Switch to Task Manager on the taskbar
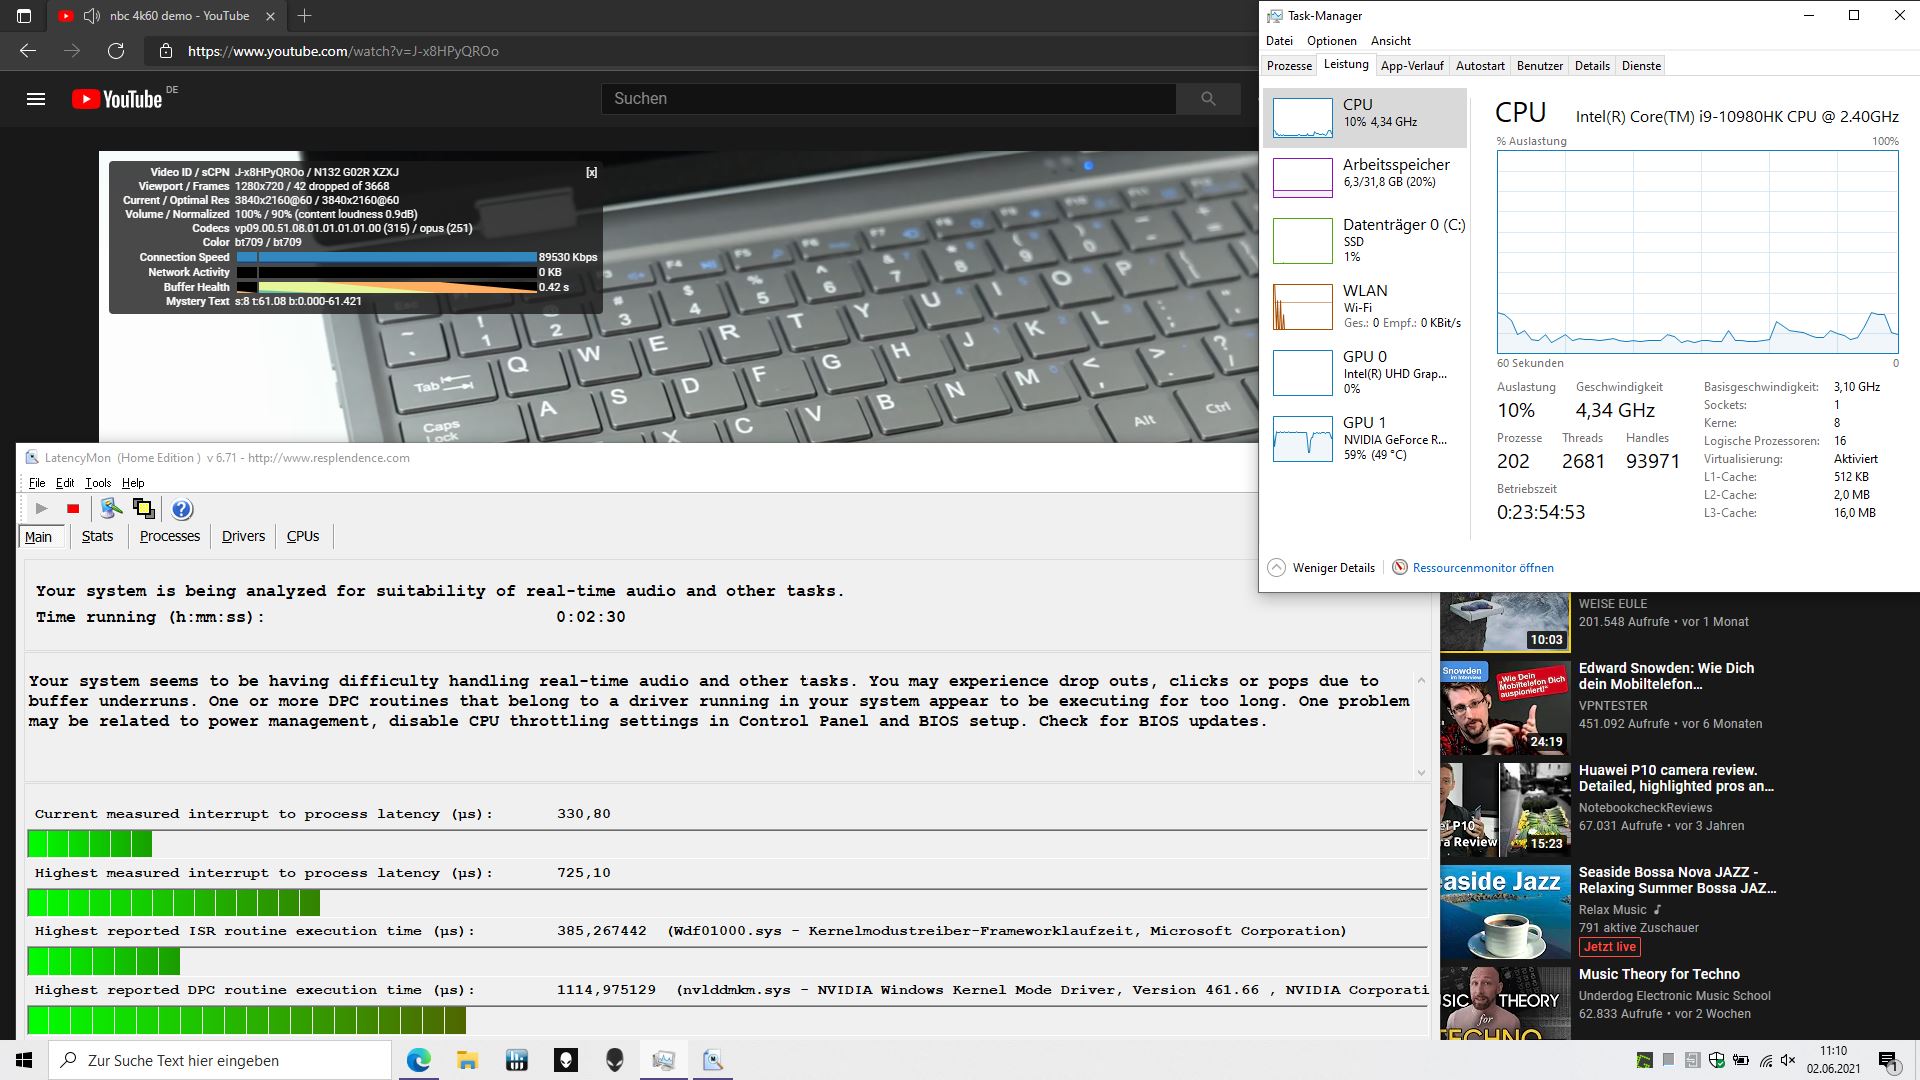1920x1080 pixels. [x=664, y=1060]
